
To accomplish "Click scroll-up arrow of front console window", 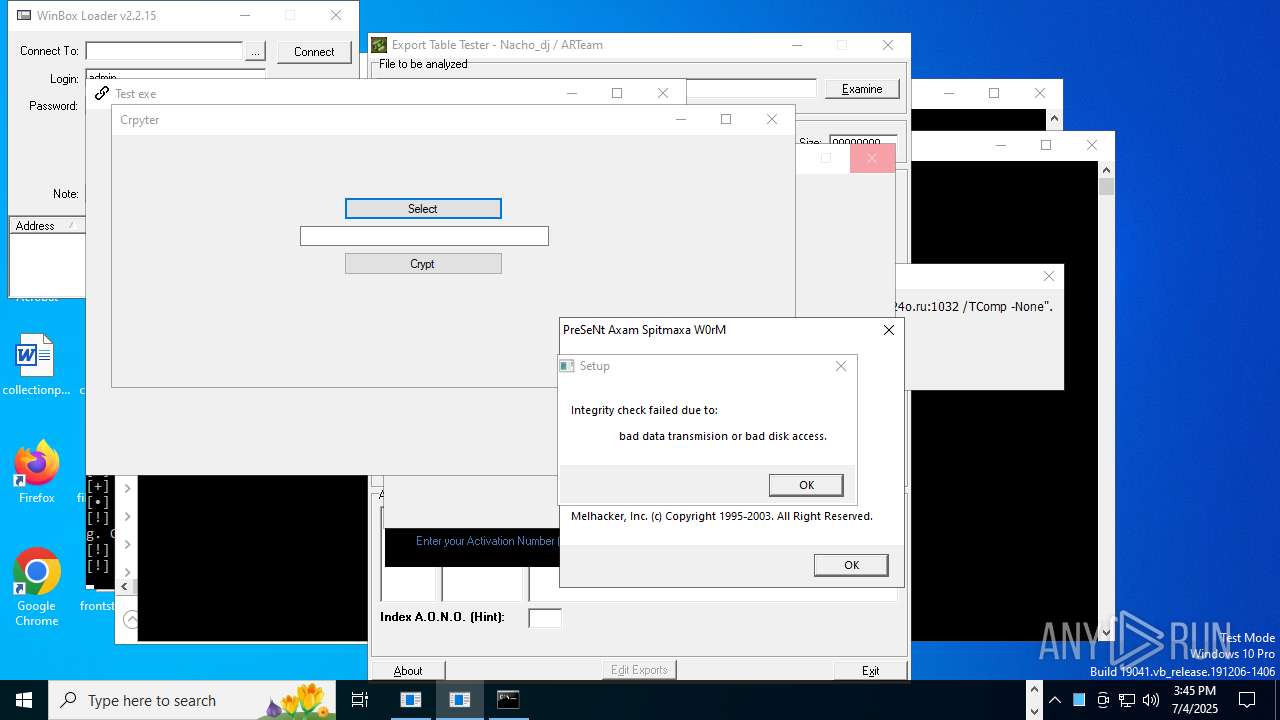I will tap(1106, 170).
